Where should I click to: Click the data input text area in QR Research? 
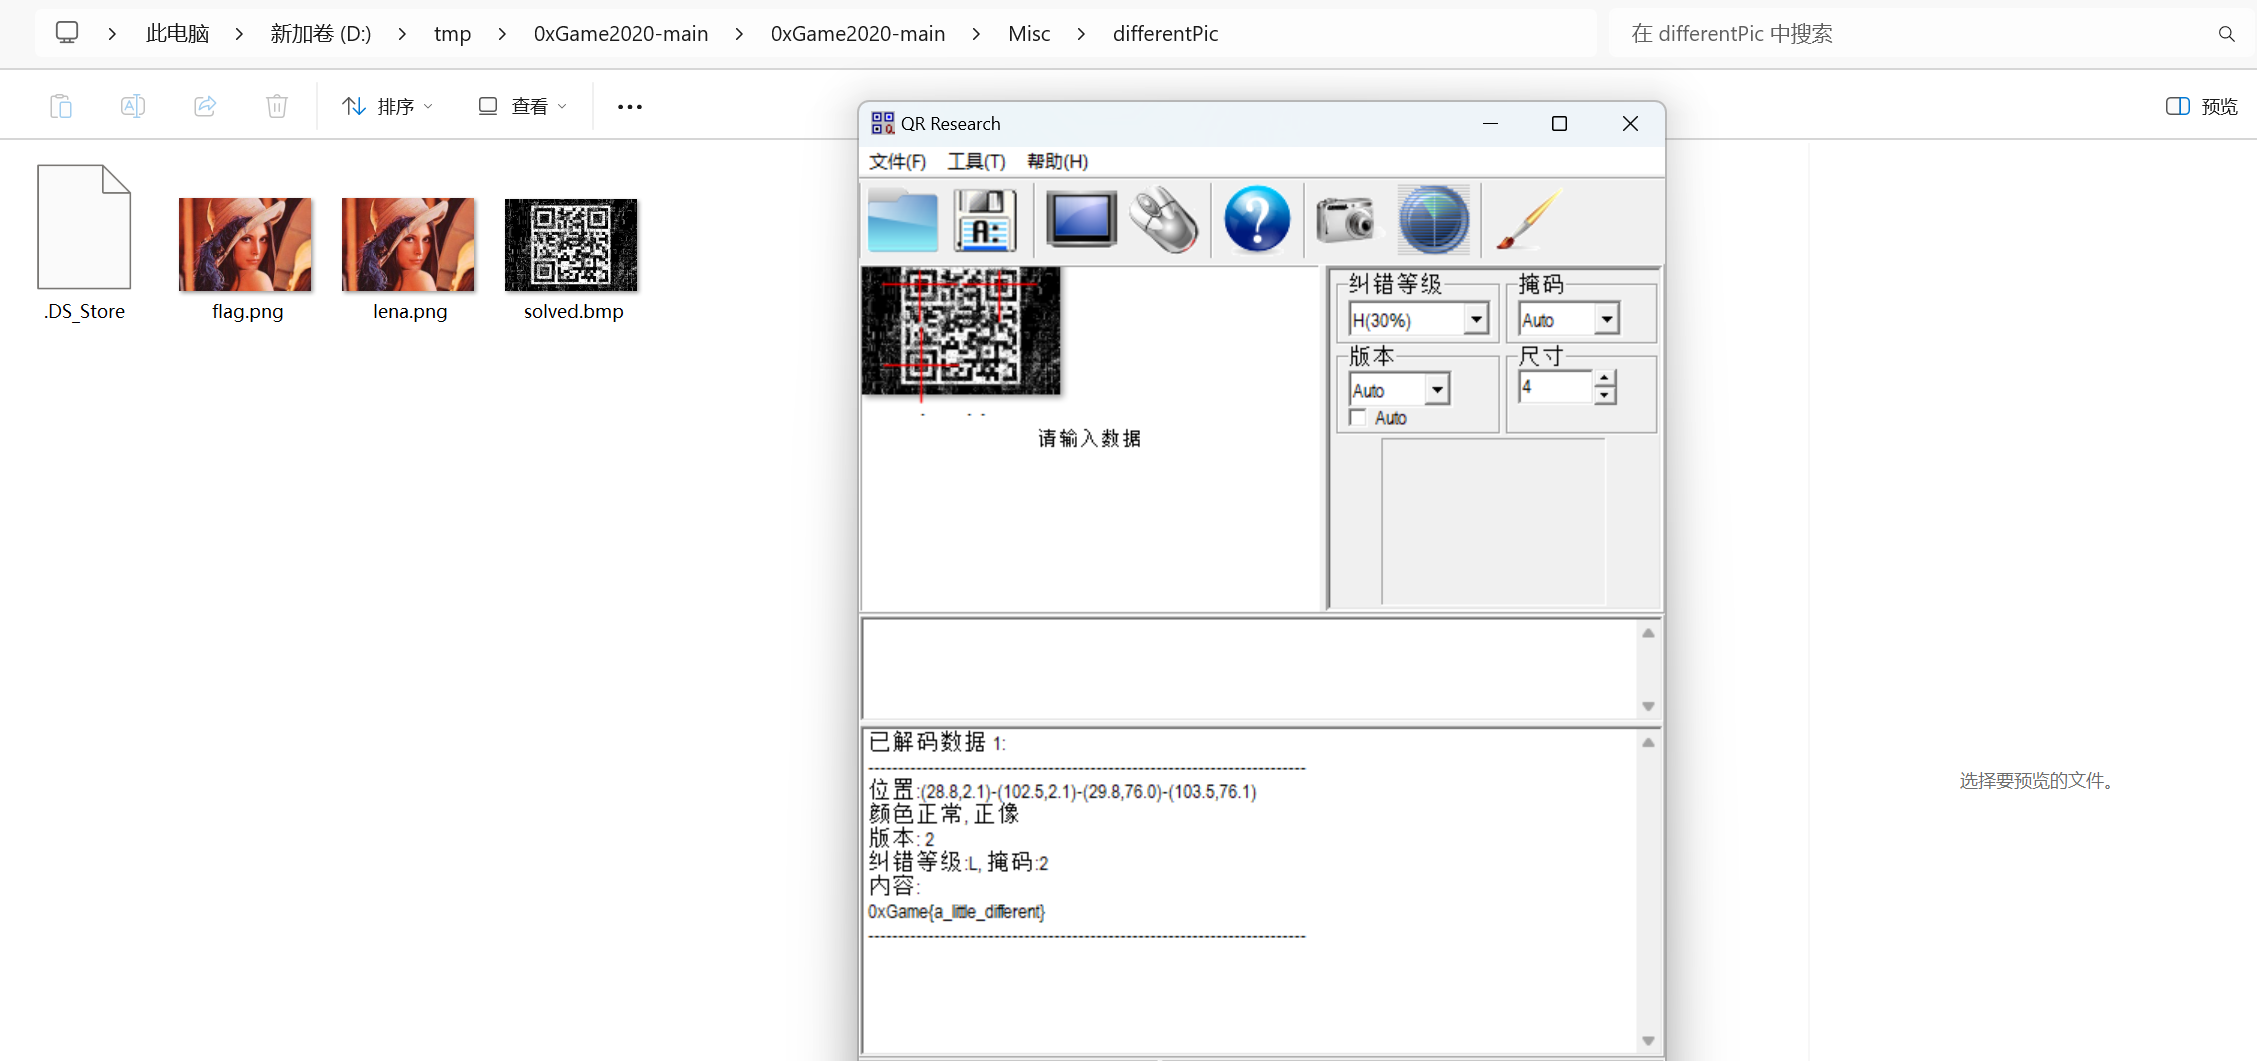pyautogui.click(x=1249, y=668)
